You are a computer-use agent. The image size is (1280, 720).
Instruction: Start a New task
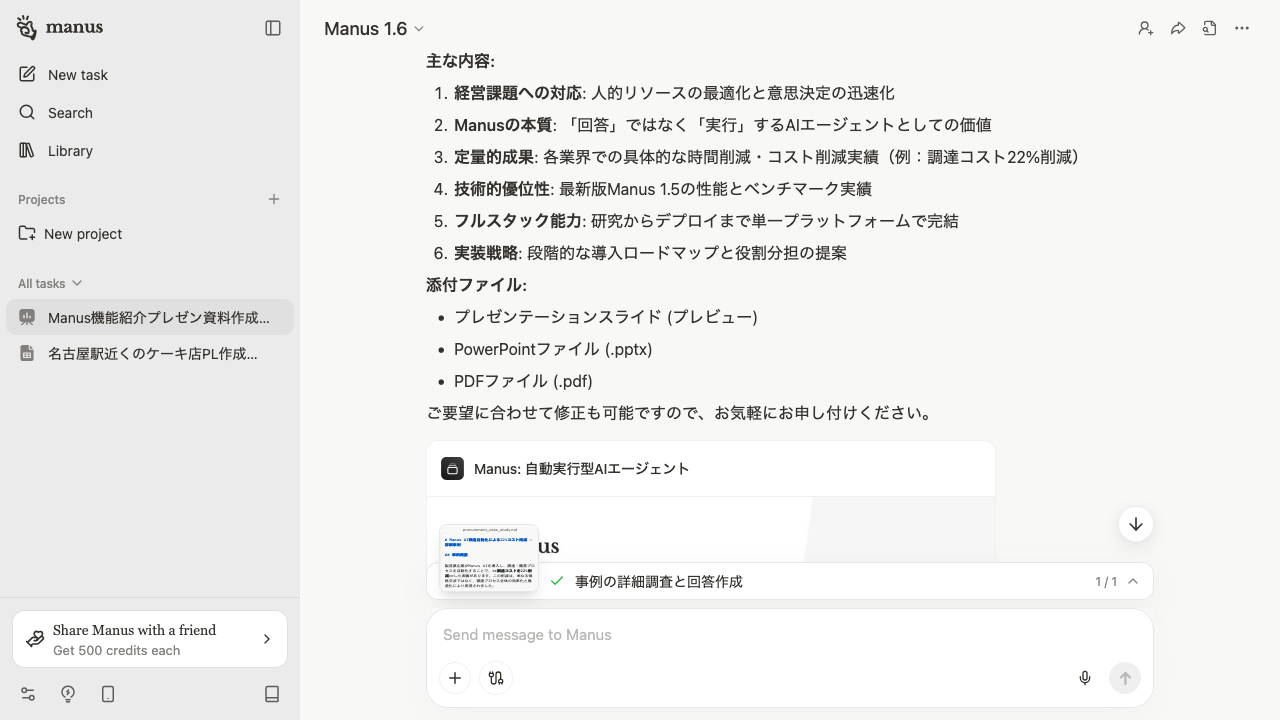click(x=150, y=75)
